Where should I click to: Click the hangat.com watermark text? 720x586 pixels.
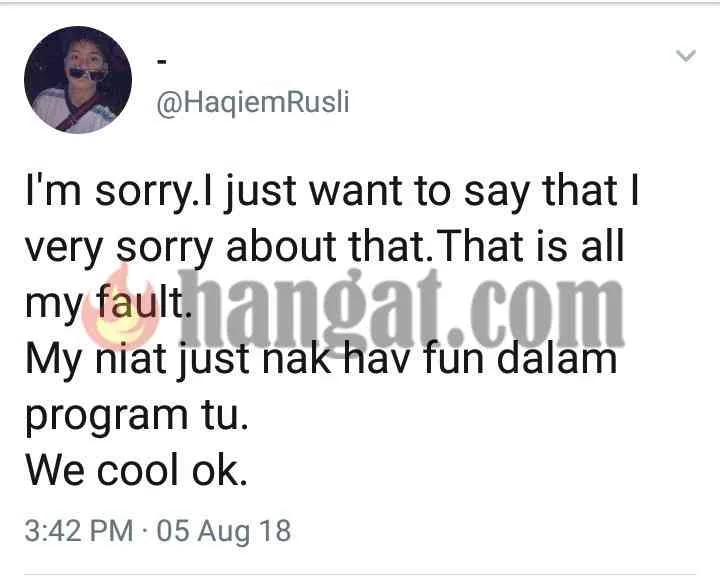click(x=400, y=310)
